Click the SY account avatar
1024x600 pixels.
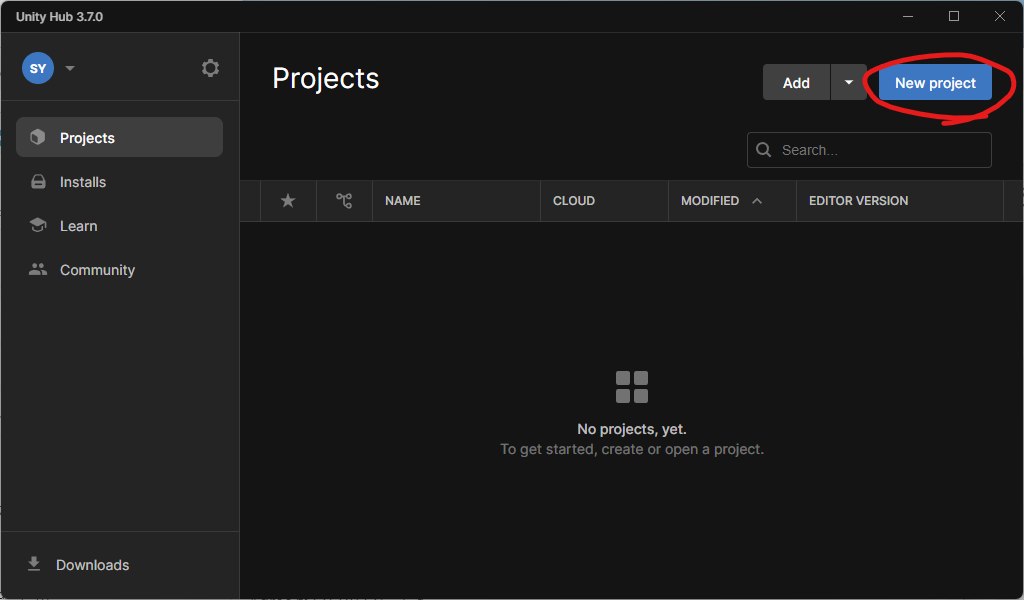click(38, 68)
